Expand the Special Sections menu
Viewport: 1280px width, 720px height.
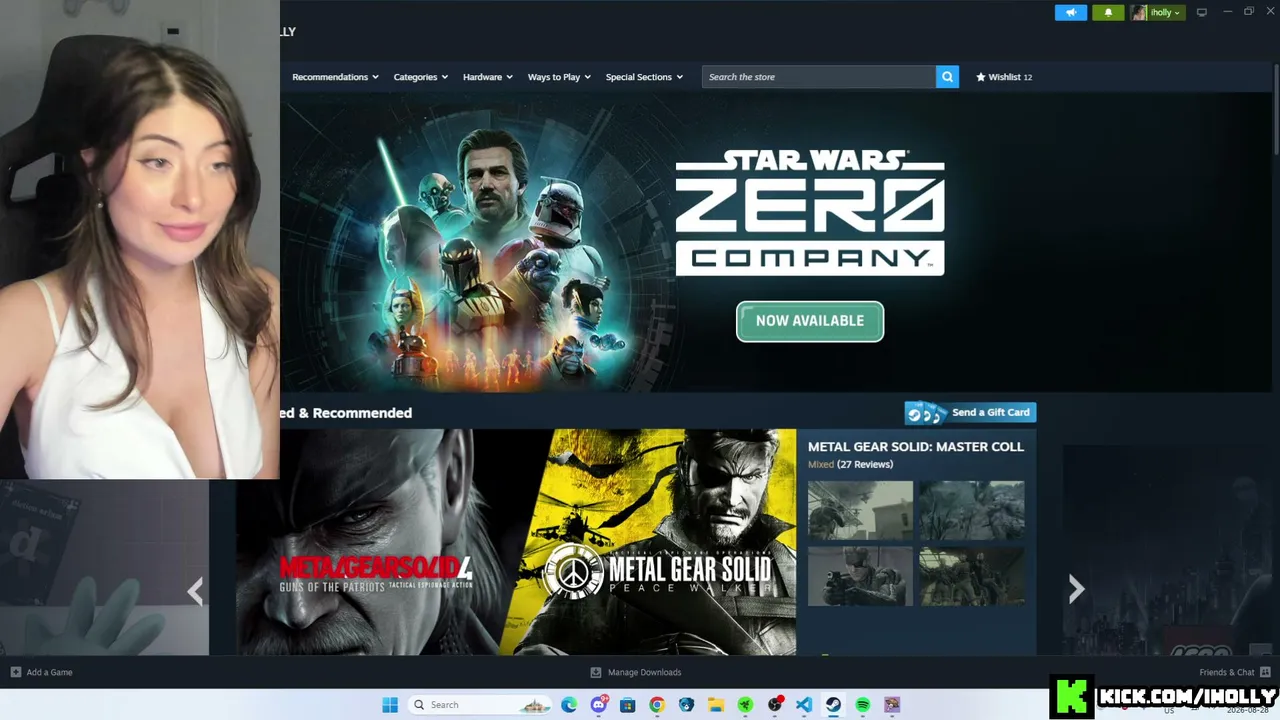pyautogui.click(x=644, y=77)
